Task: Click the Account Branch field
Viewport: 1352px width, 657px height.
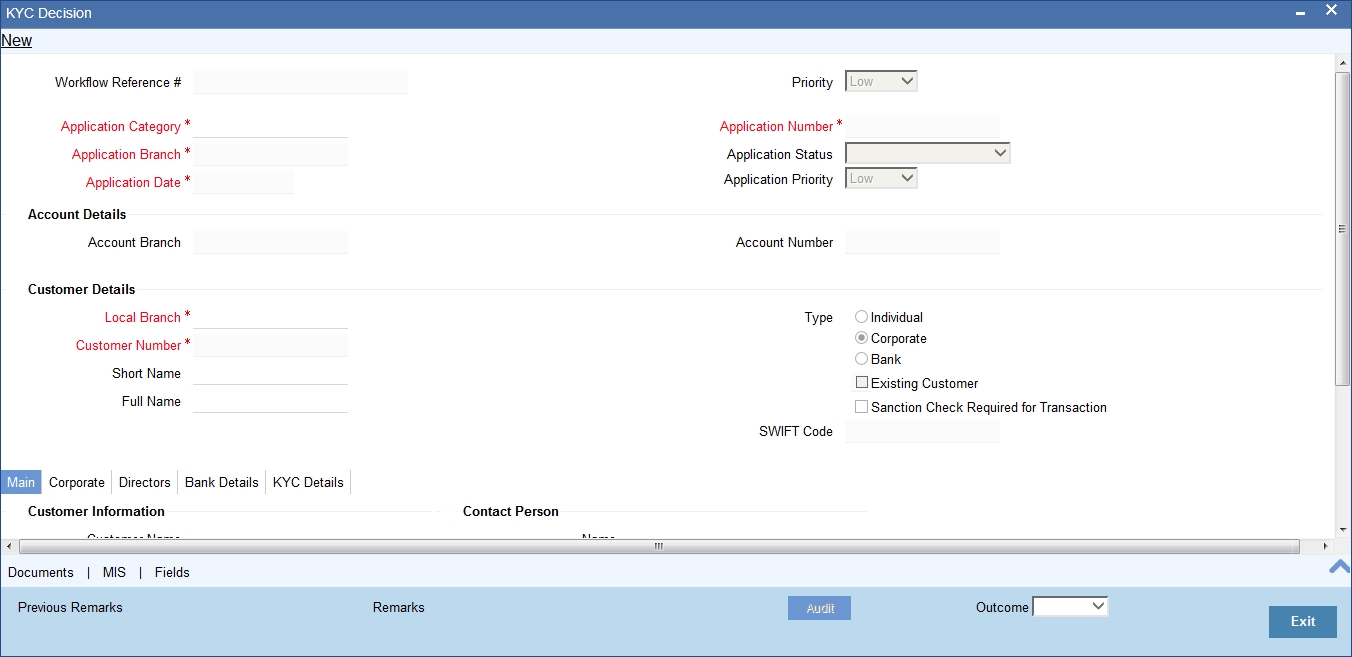Action: point(270,242)
